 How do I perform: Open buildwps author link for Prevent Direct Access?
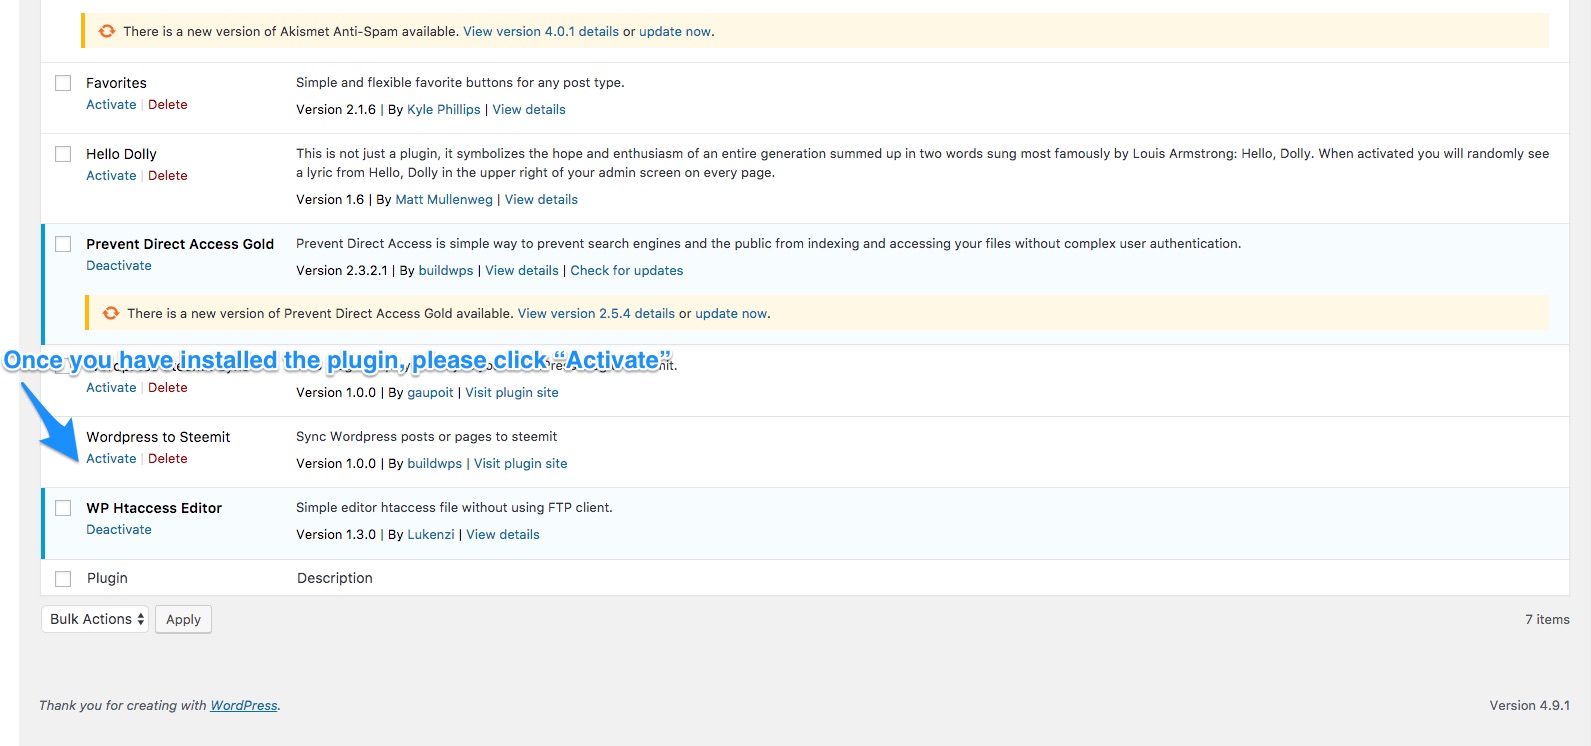(x=446, y=270)
